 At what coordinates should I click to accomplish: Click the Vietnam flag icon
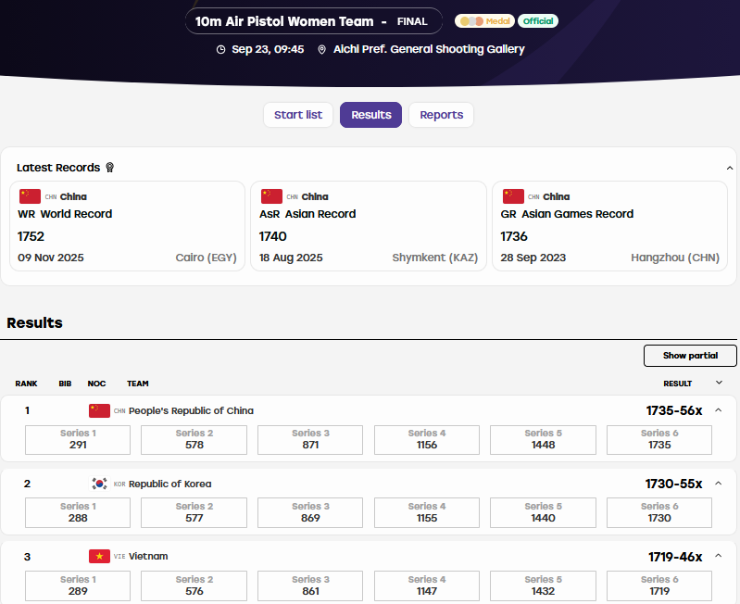[99, 556]
